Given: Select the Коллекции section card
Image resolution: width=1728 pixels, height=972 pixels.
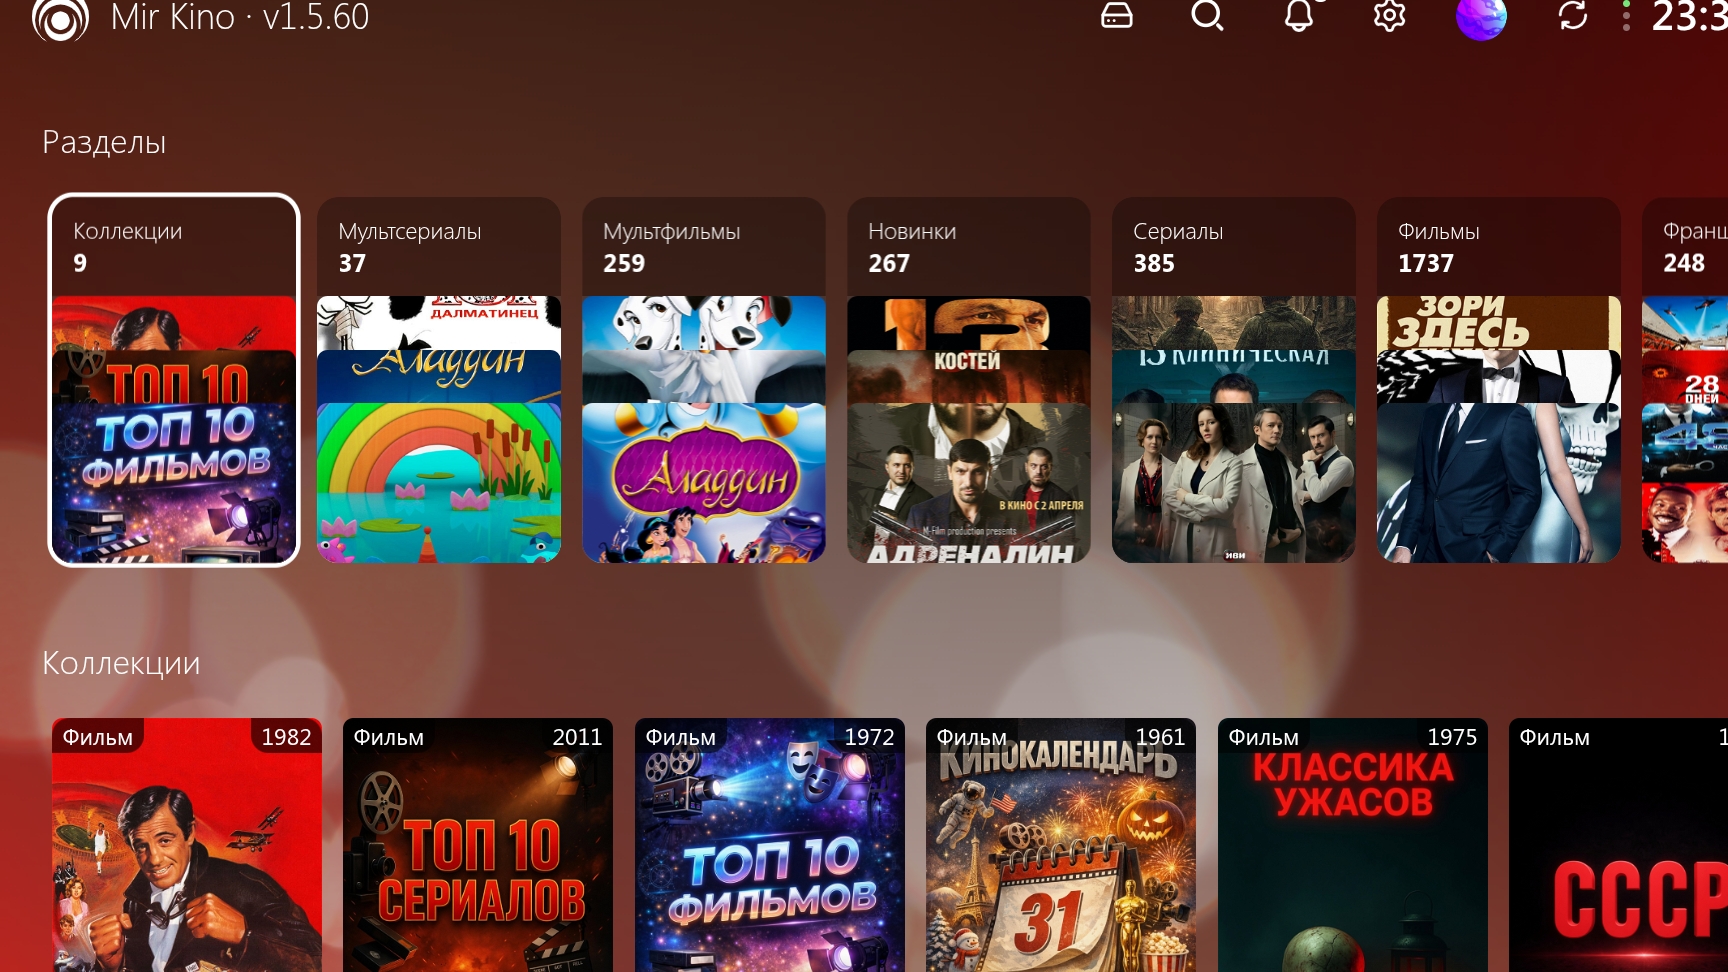Looking at the screenshot, I should click(174, 380).
